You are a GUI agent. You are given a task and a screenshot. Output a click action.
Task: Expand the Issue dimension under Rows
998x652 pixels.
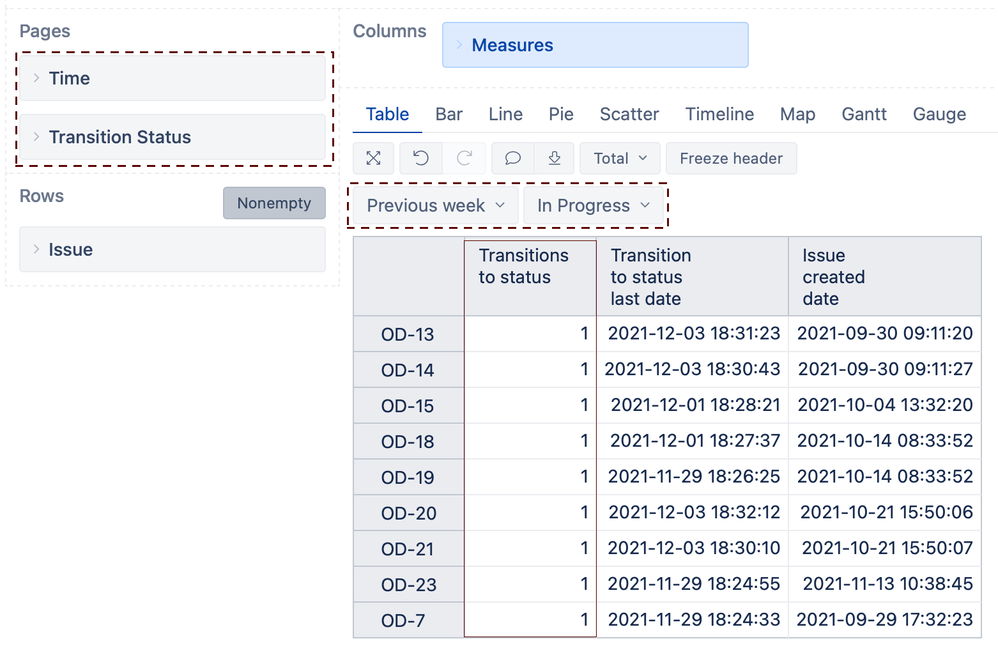click(37, 249)
